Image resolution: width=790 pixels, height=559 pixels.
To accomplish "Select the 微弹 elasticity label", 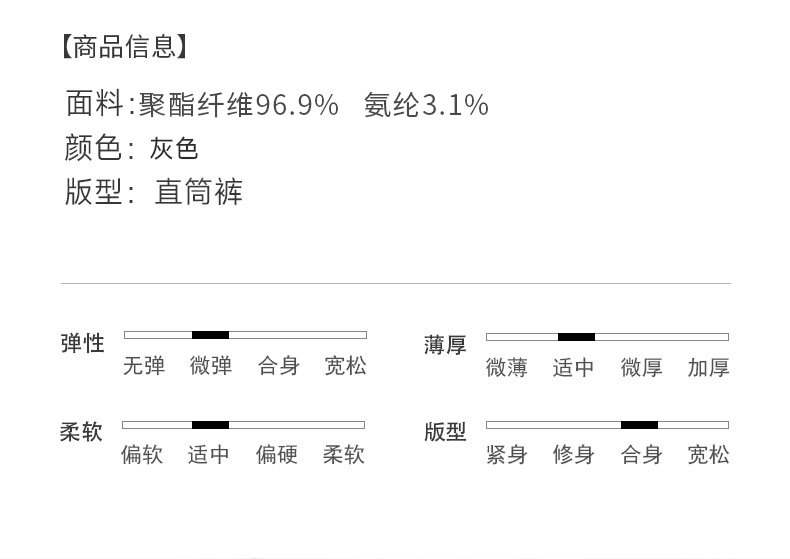I will click(x=211, y=366).
